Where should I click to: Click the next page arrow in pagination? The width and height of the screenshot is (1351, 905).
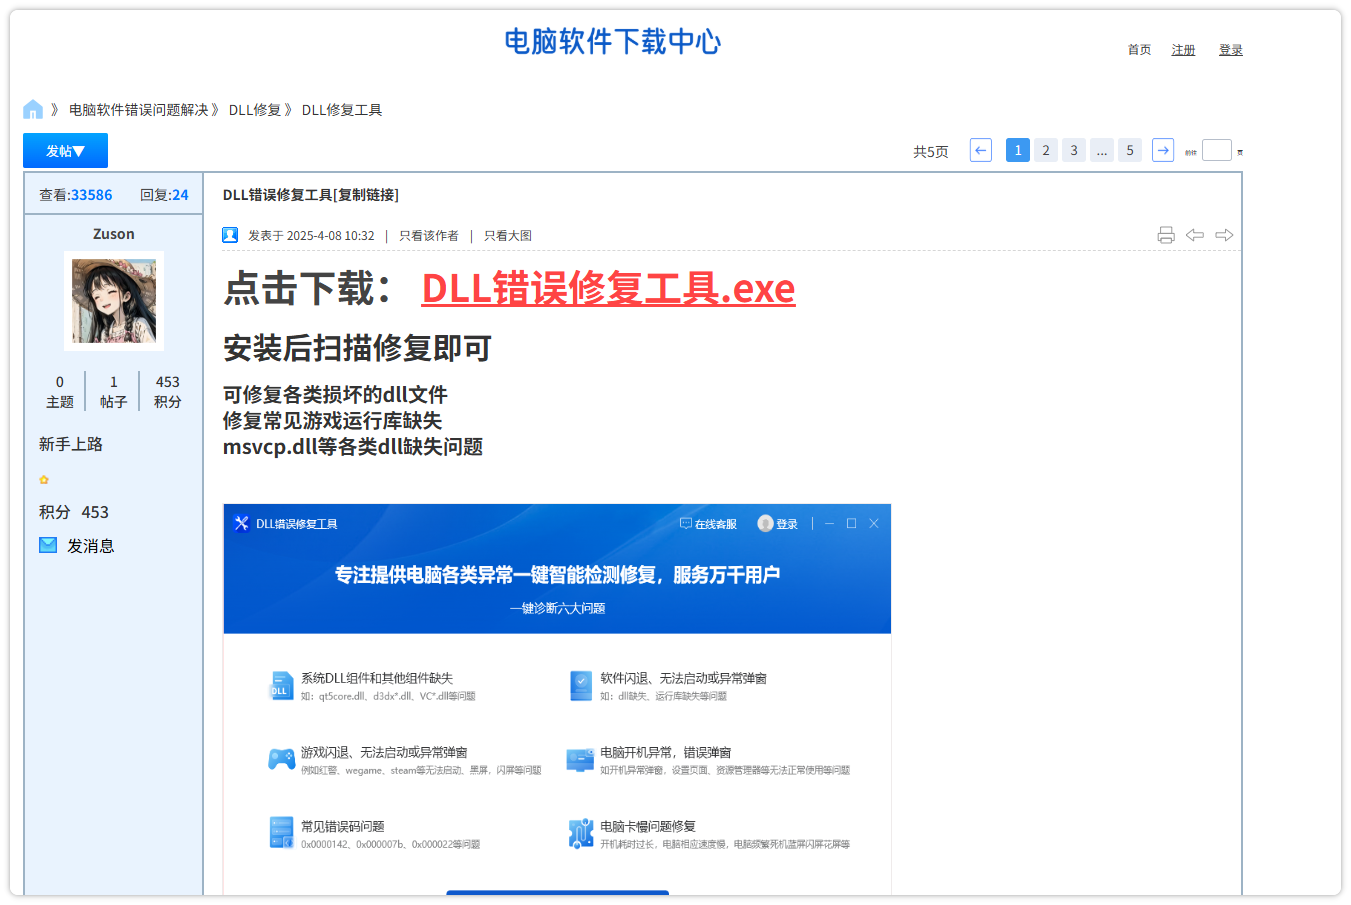tap(1163, 150)
